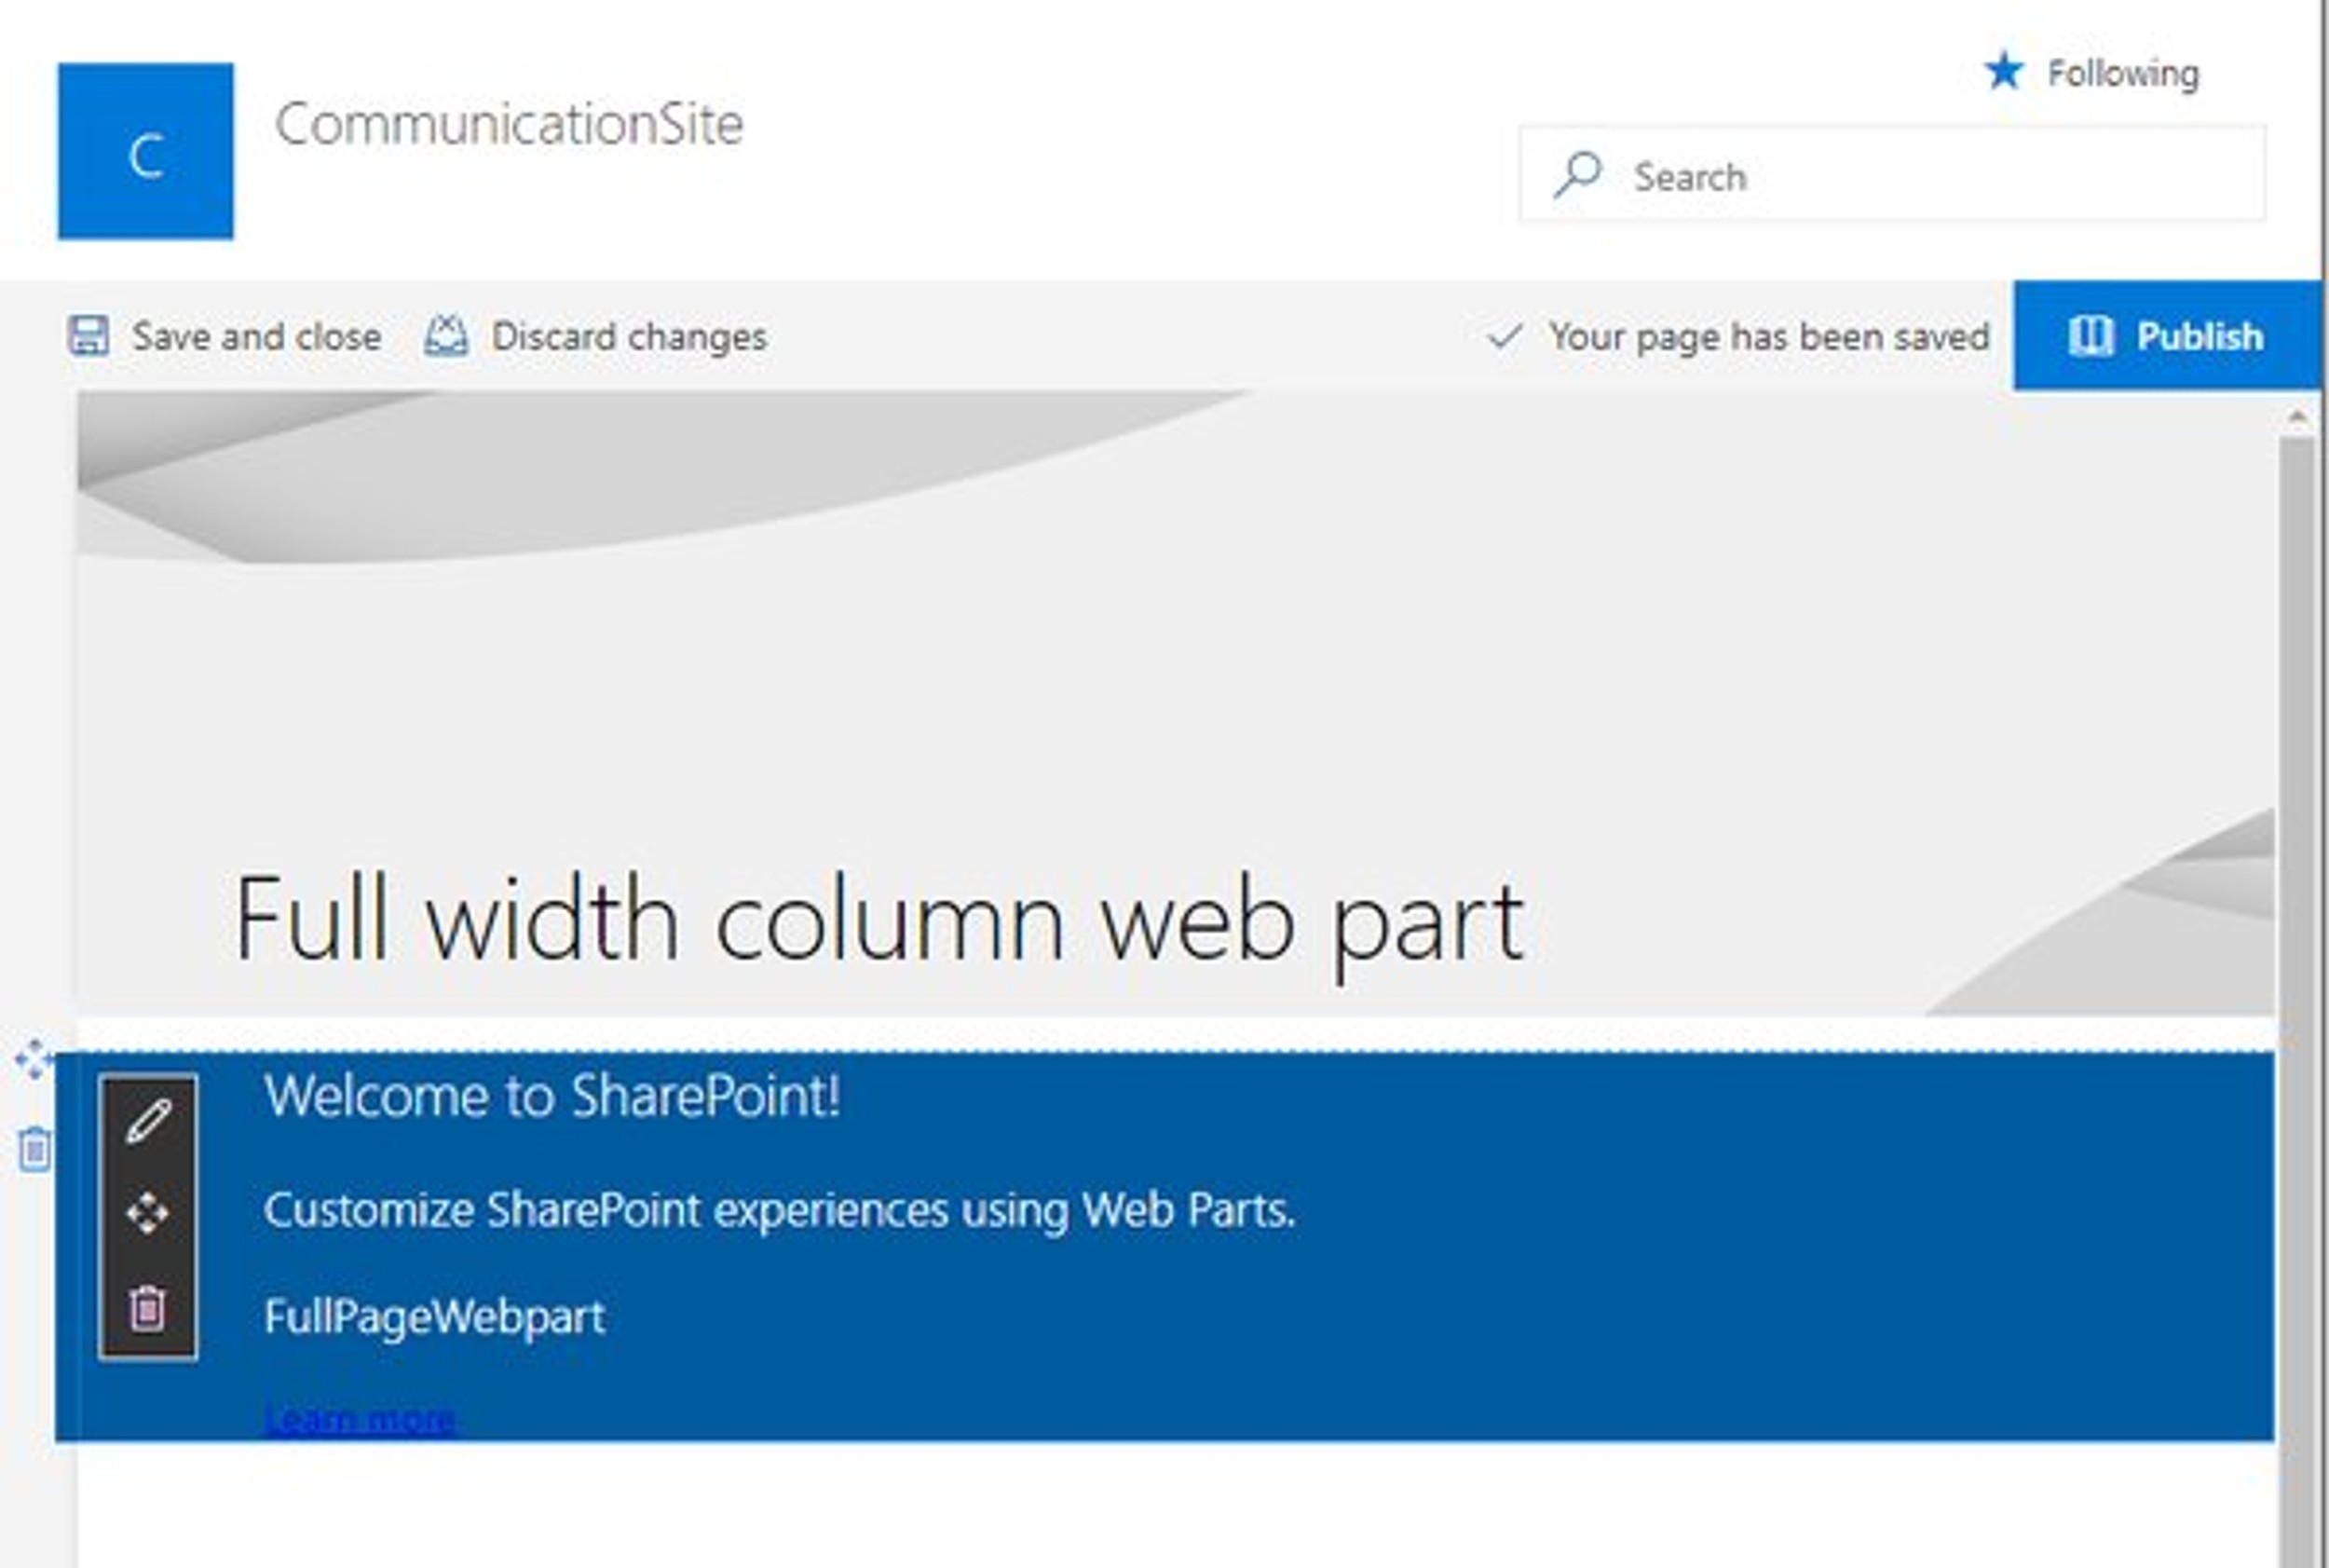Image resolution: width=2329 pixels, height=1568 pixels.
Task: Click the section move handle left of the blue web part
Action: click(34, 1059)
